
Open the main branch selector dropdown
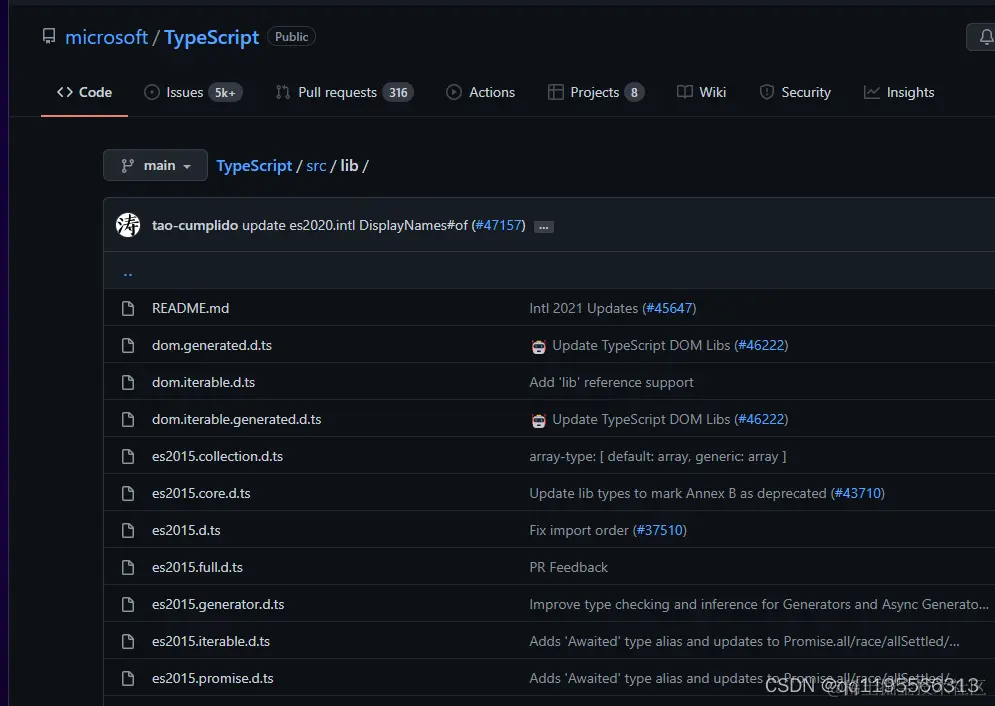[155, 165]
